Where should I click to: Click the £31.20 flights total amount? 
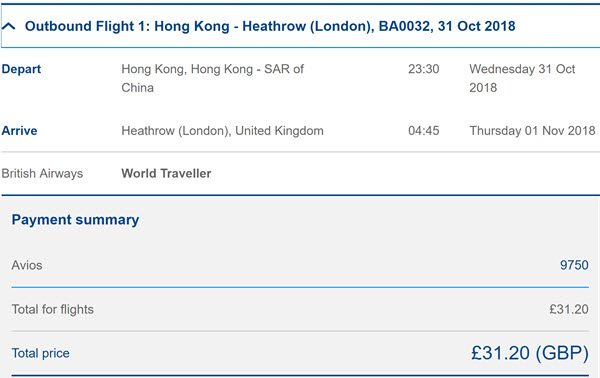(569, 309)
